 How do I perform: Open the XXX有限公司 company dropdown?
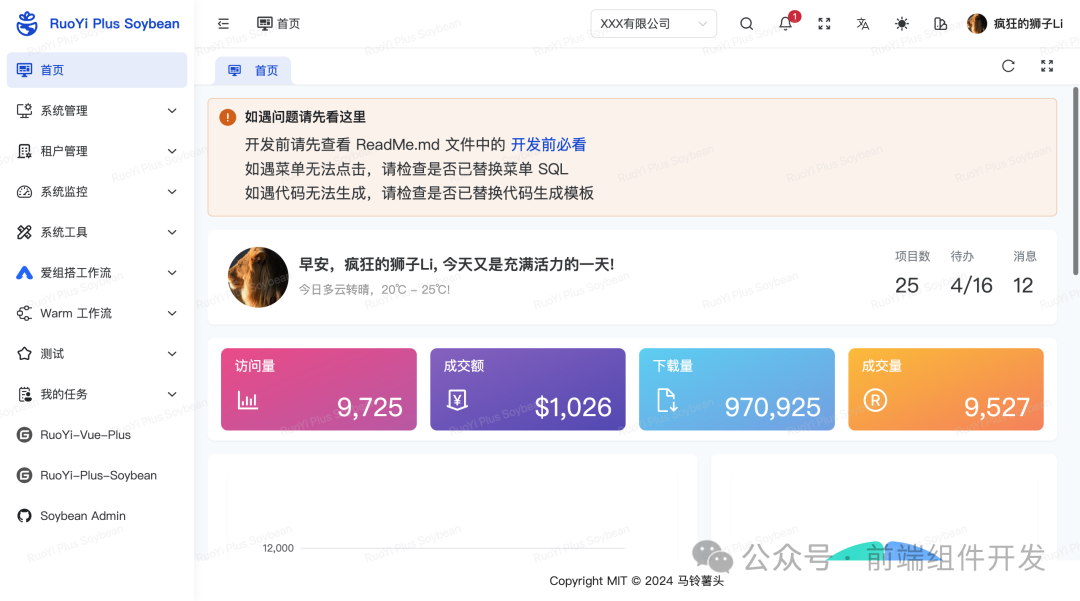coord(653,23)
